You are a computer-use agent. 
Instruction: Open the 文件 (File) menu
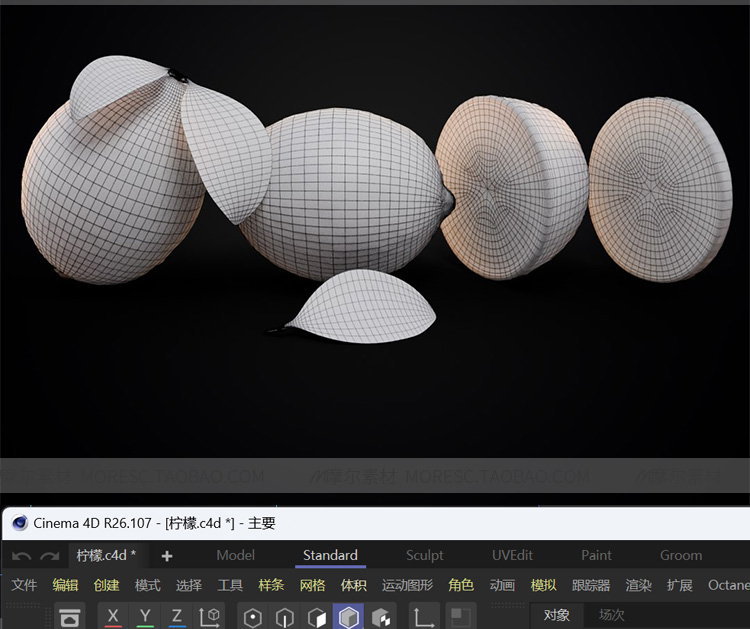point(24,585)
